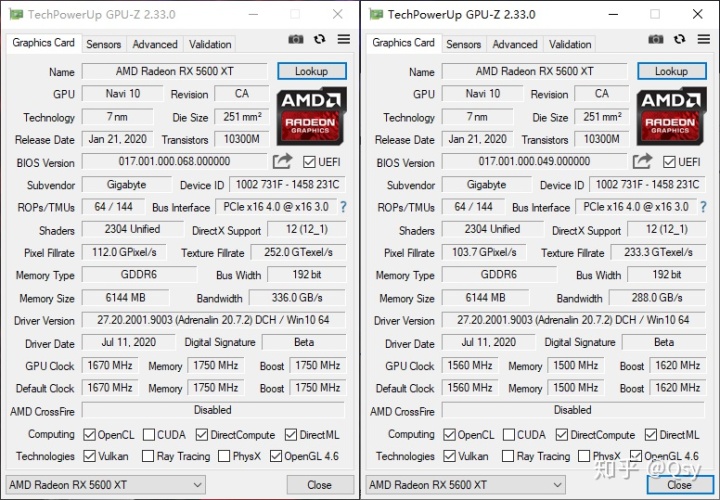Click the AMD Radeon logo in right window
The image size is (720, 500).
pos(671,116)
